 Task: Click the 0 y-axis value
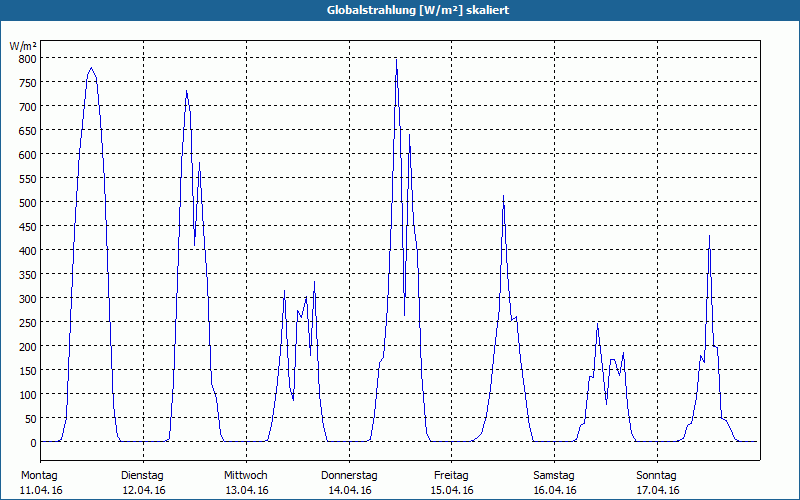tap(33, 443)
